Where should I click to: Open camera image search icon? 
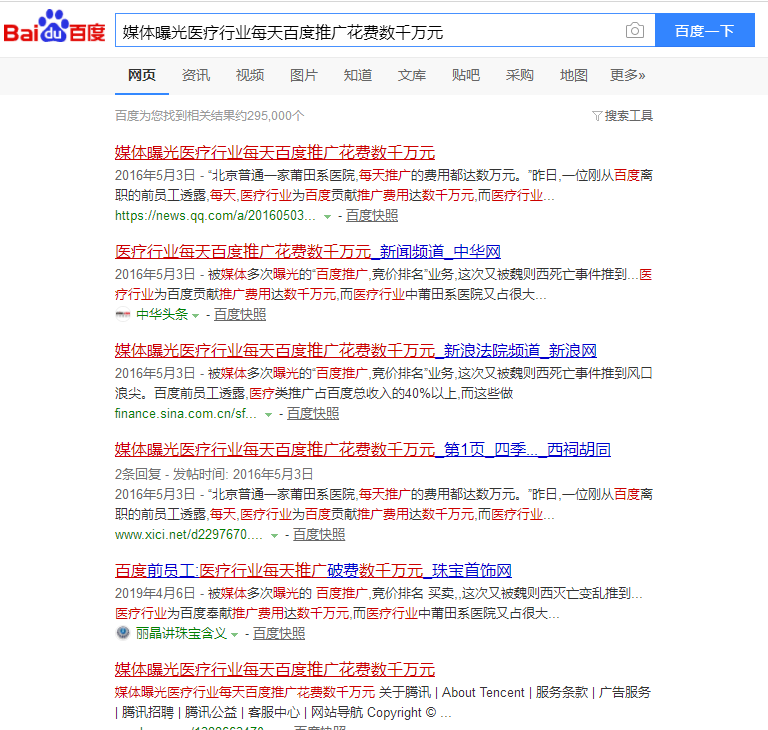[x=634, y=31]
